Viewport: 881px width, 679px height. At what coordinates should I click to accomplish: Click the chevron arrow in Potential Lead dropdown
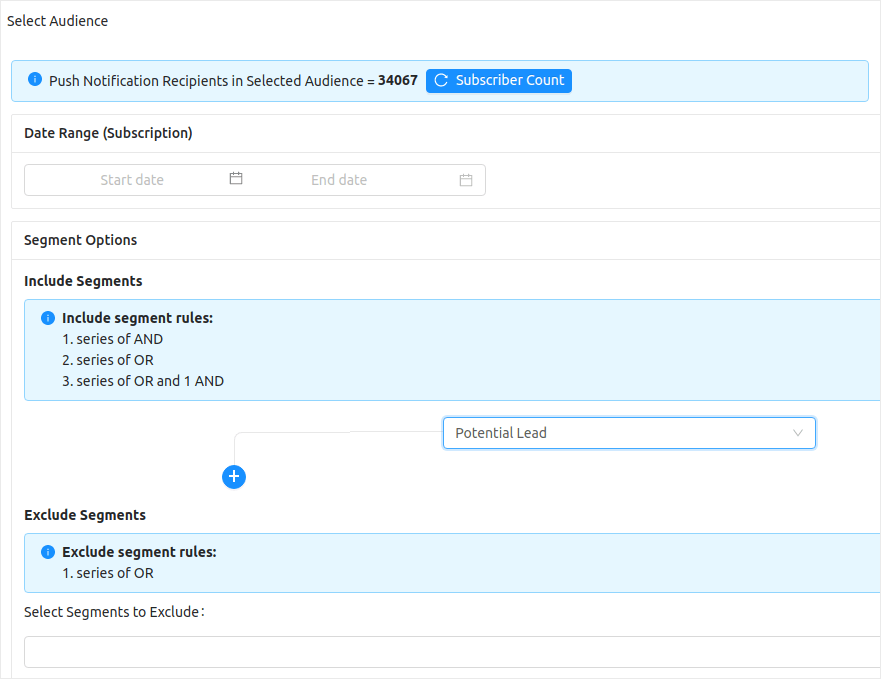coord(797,433)
